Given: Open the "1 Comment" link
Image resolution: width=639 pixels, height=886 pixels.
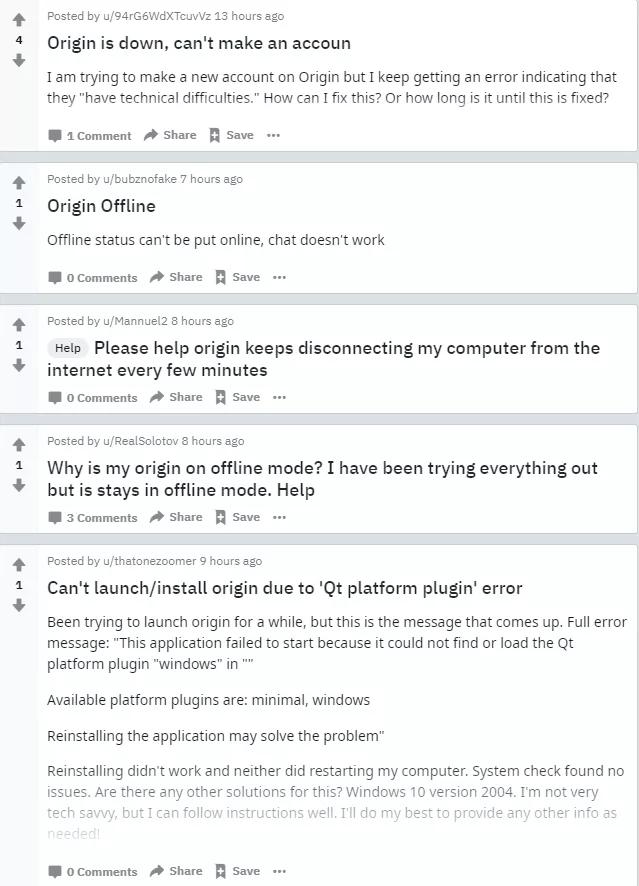Looking at the screenshot, I should 90,135.
